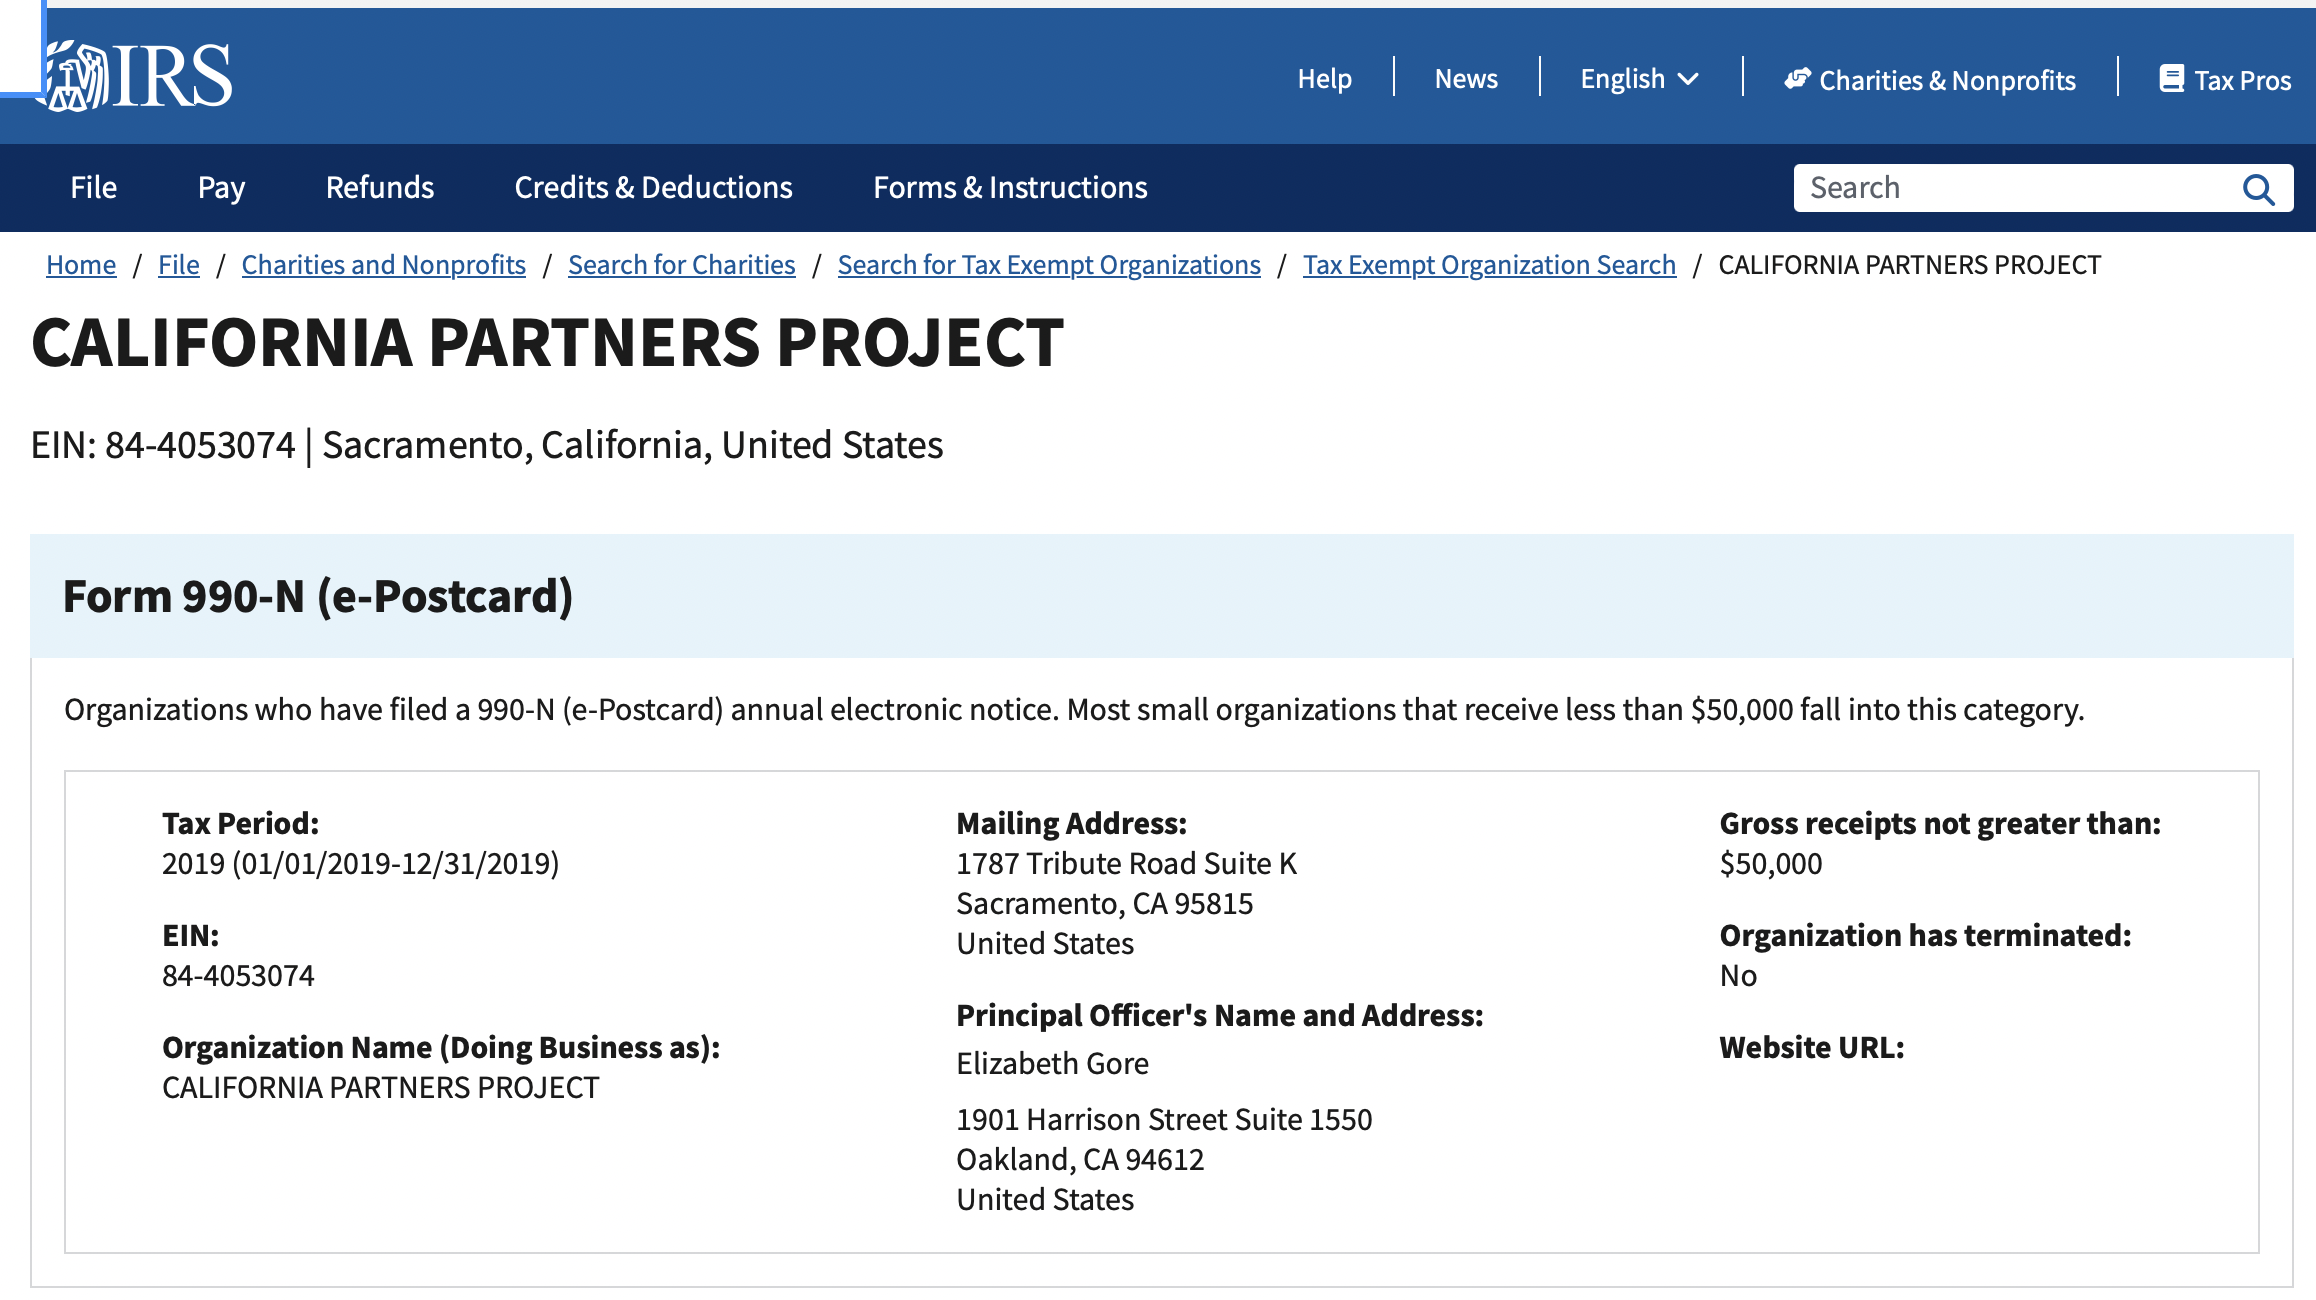
Task: Open Search for Charities breadcrumb
Action: pos(682,265)
